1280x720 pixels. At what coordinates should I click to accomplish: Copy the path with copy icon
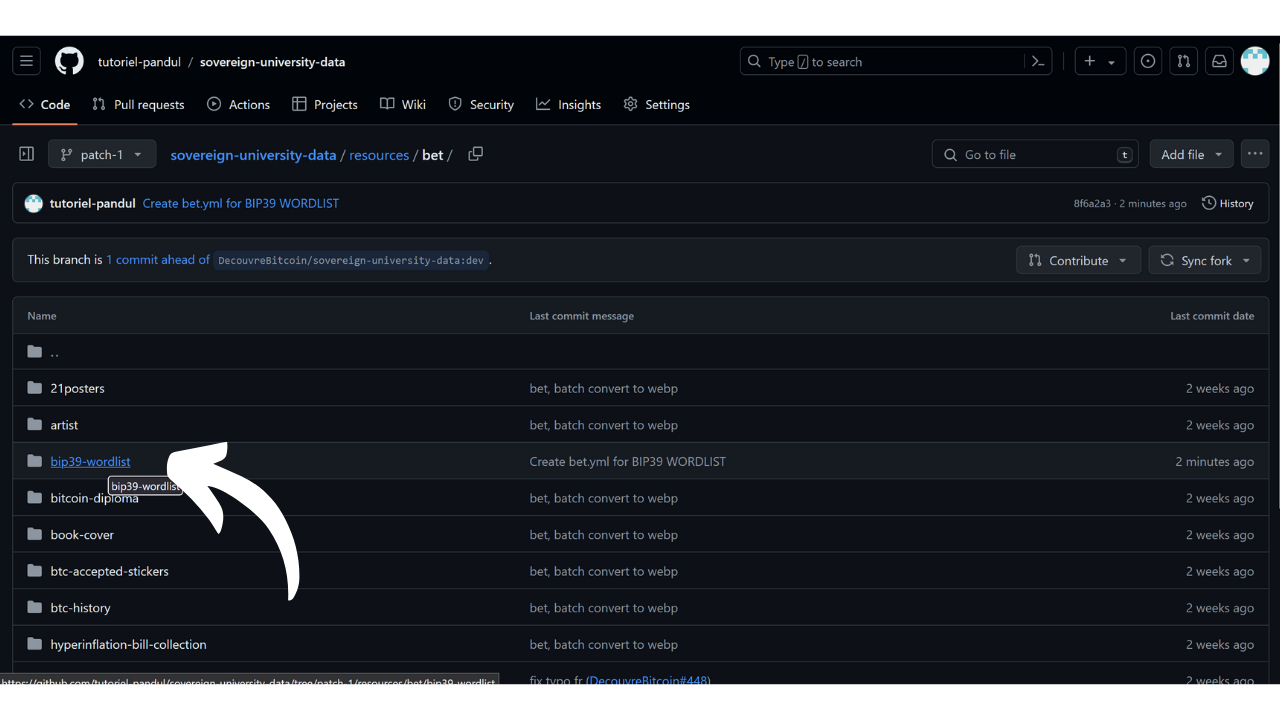click(x=476, y=154)
